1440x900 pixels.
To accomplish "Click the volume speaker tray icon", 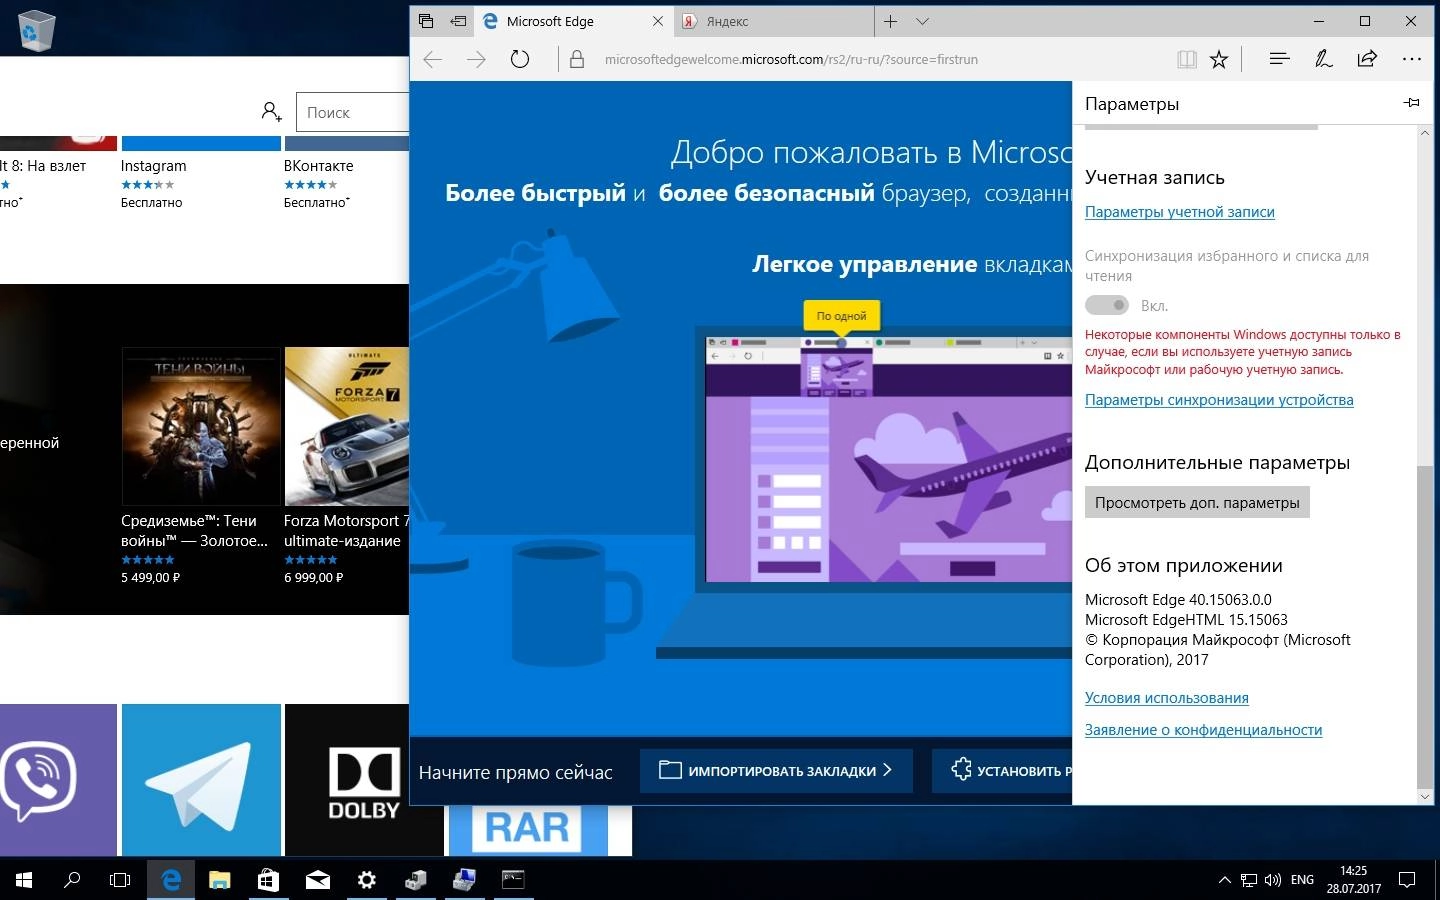I will click(x=1273, y=880).
